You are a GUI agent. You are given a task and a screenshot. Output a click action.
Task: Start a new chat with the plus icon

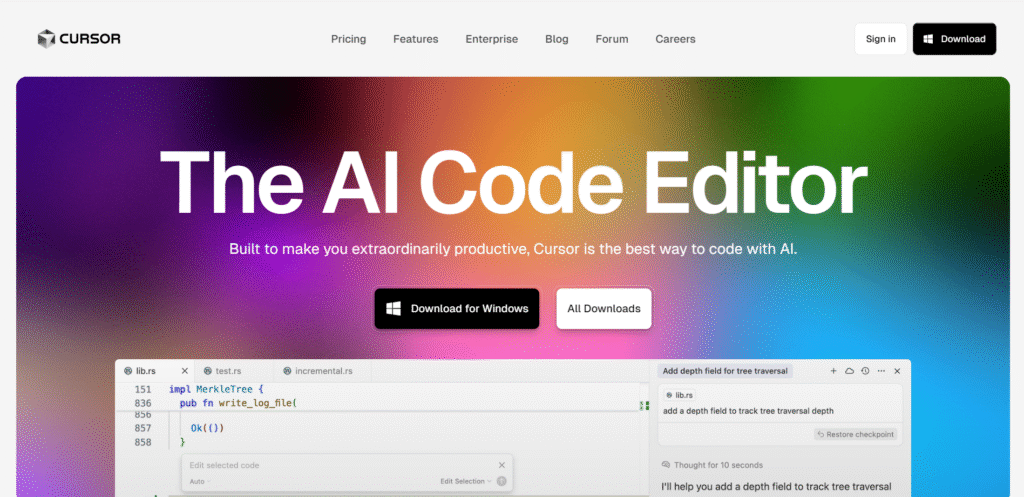tap(833, 371)
